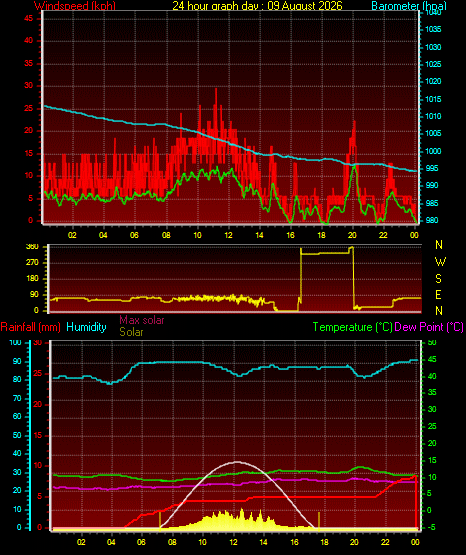This screenshot has height=555, width=466.
Task: Click the red "35" windspeed axis value
Action: pos(29,64)
